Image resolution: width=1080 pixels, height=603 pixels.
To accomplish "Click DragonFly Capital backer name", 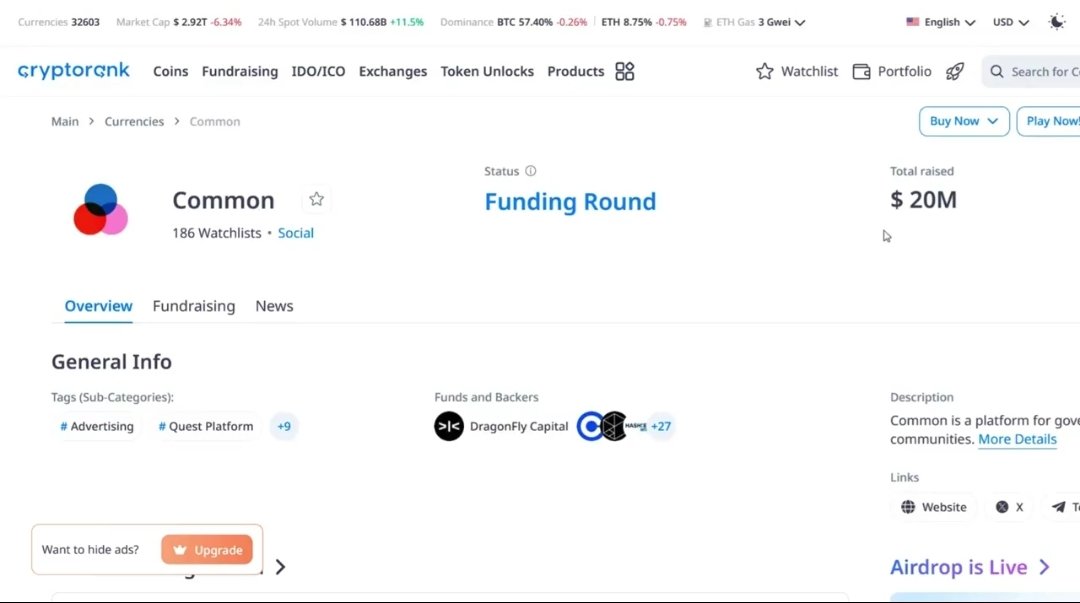I will tap(519, 427).
